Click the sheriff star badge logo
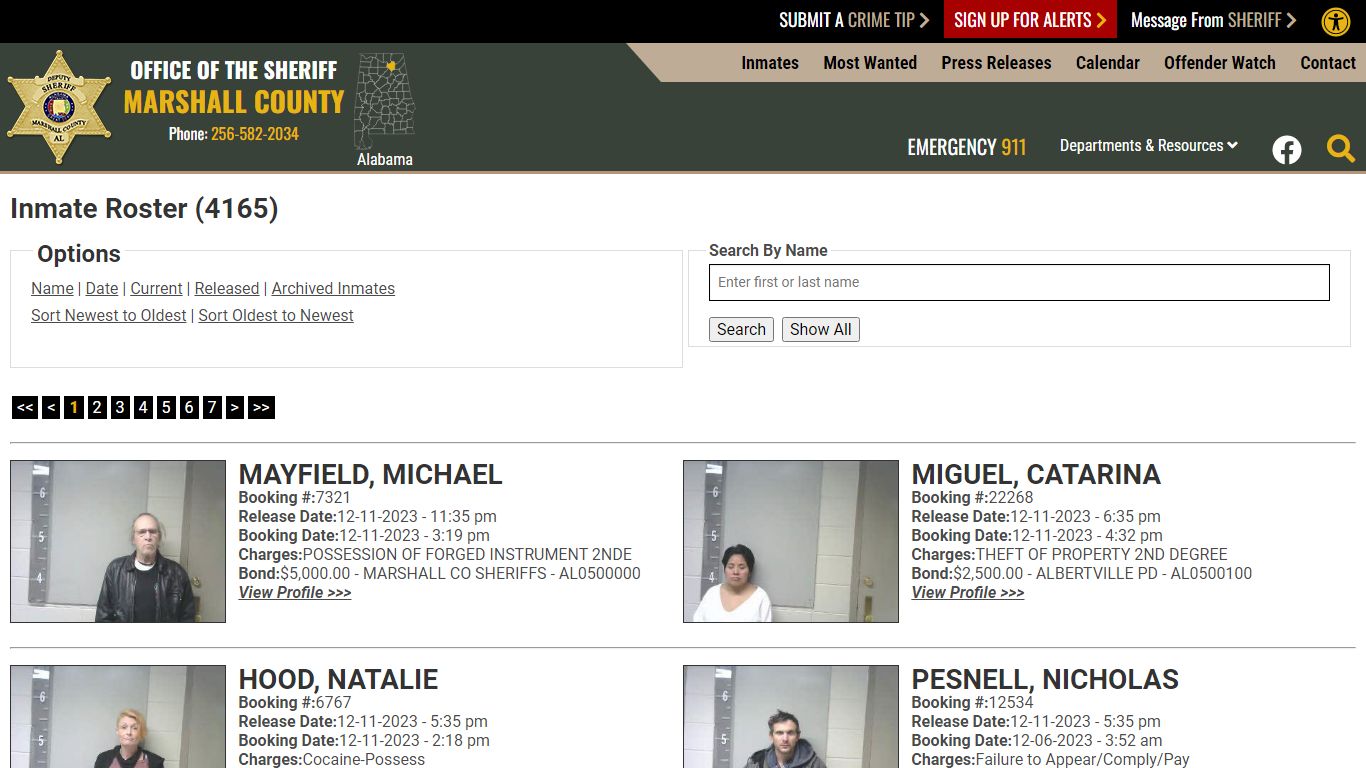Viewport: 1366px width, 768px height. click(x=59, y=107)
